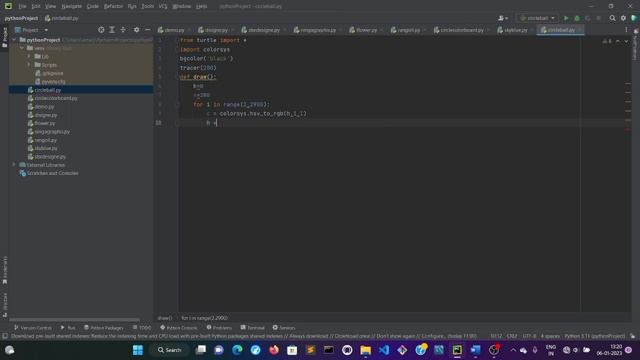Screen dimensions: 640x360
Task: Click the Run with Coverage icon in the run toolbar
Action: tap(588, 18)
